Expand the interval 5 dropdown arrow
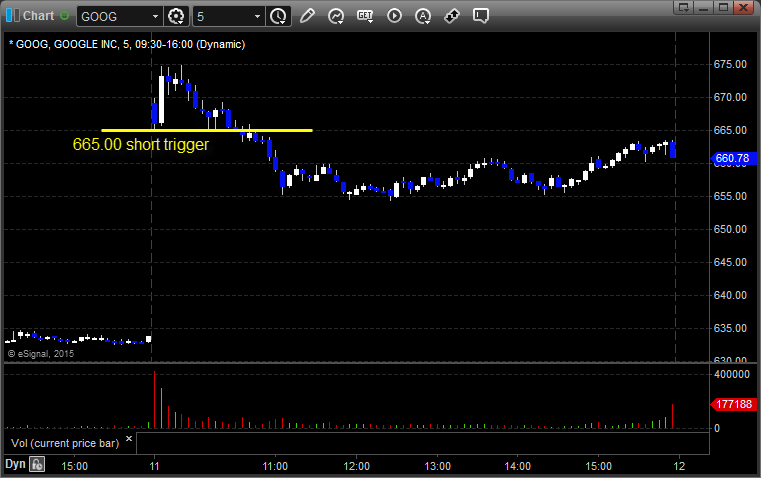 click(257, 16)
